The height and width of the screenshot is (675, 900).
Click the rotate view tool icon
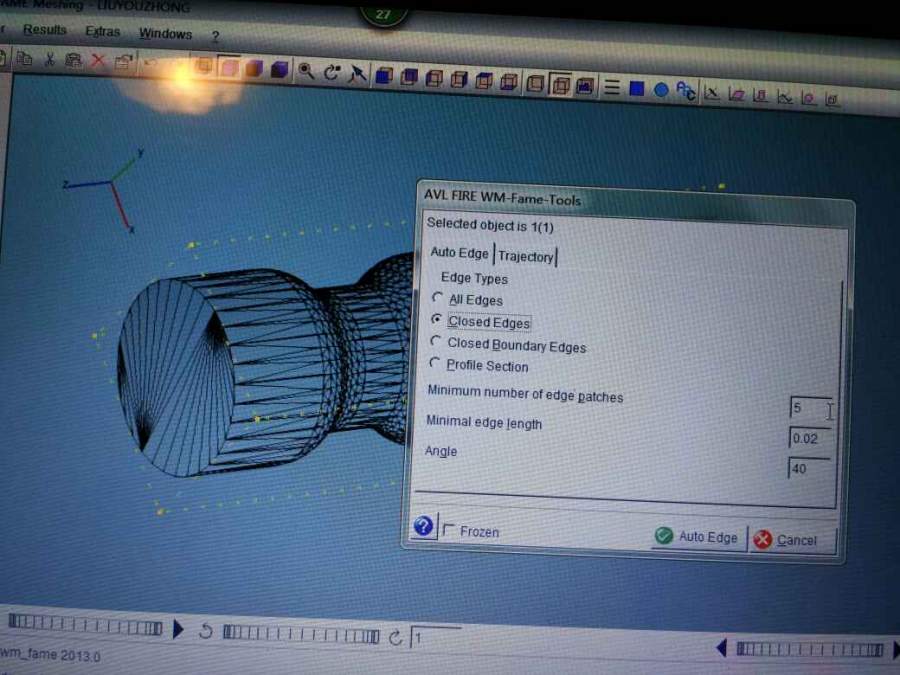coord(331,72)
